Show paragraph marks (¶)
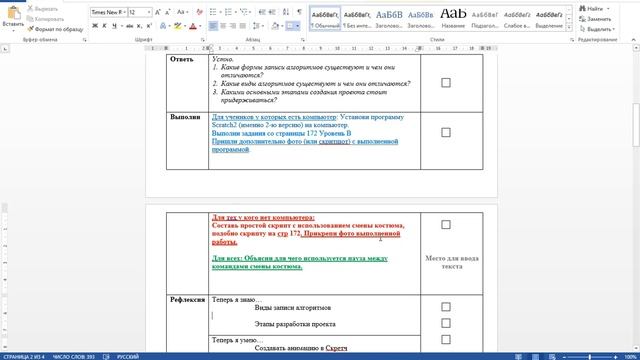The width and height of the screenshot is (640, 360). [x=299, y=12]
